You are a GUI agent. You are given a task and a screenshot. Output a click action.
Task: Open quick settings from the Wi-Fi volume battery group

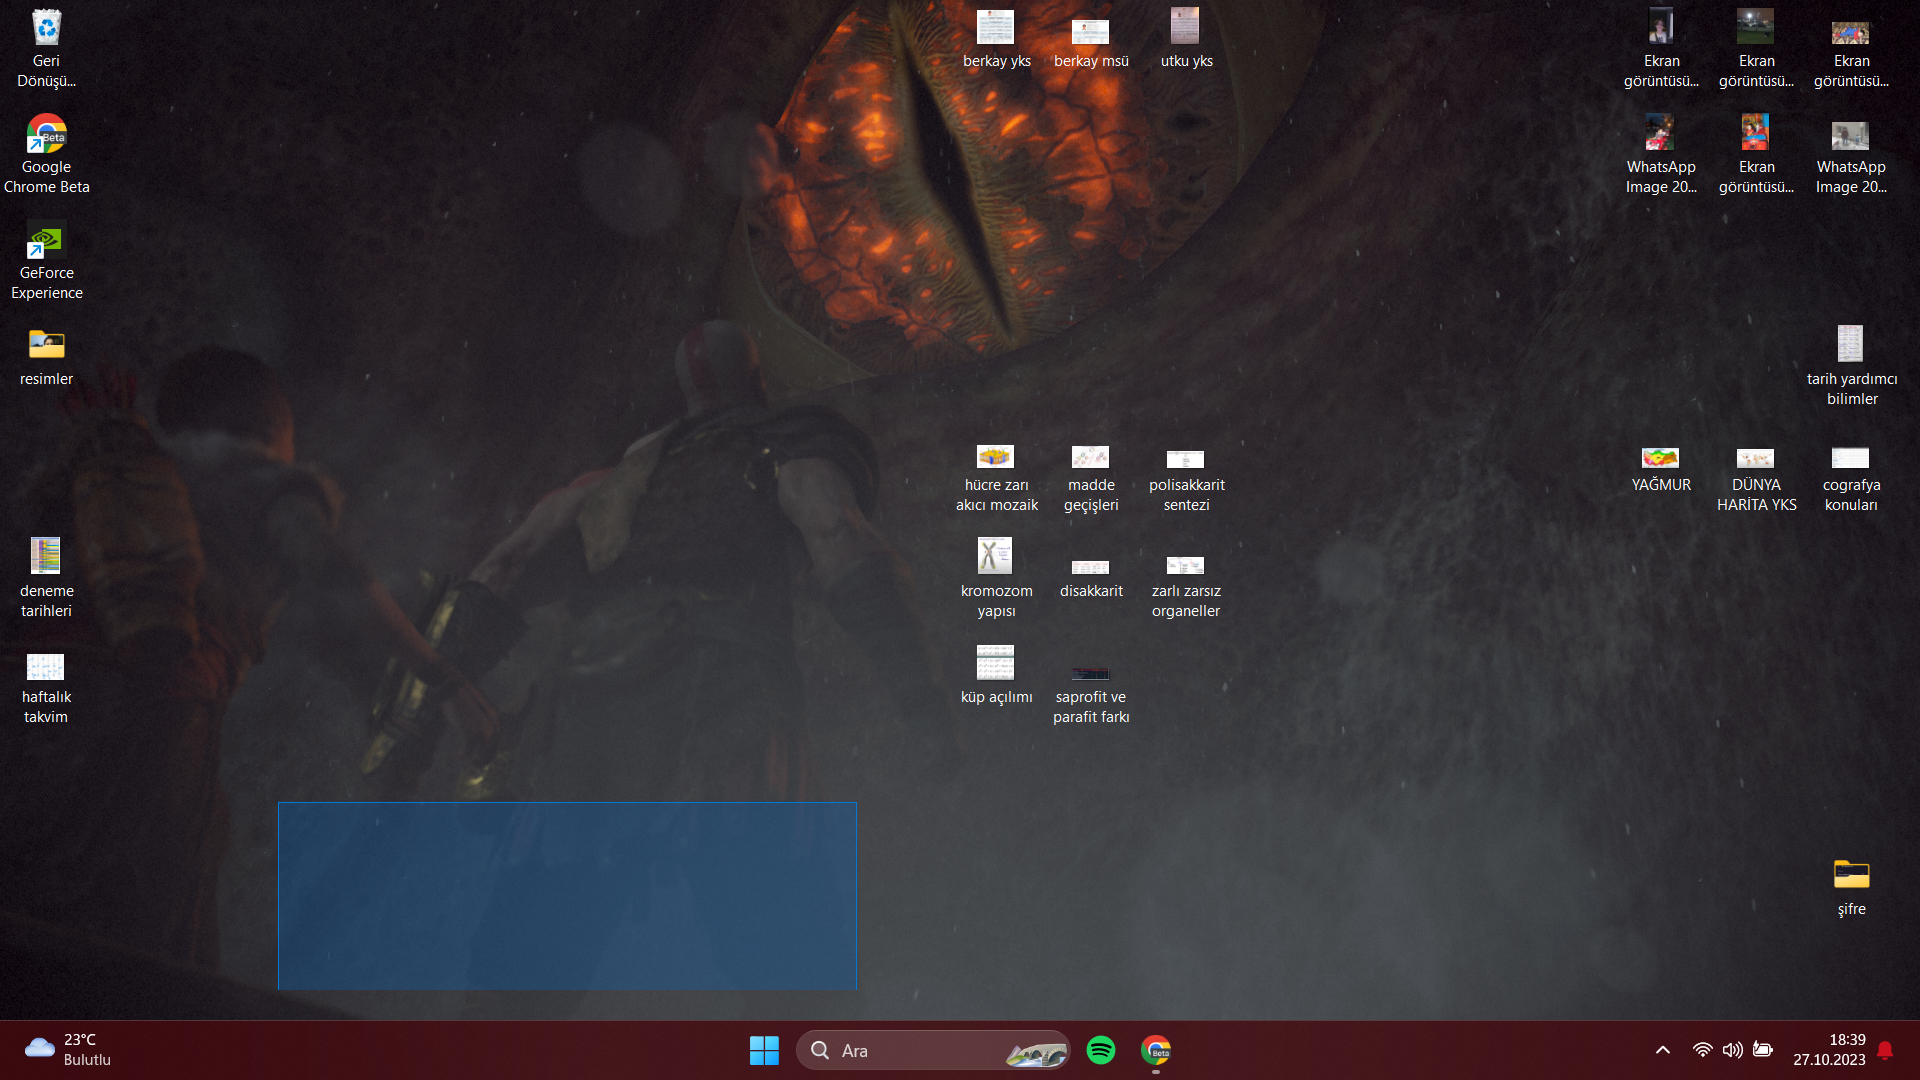point(1733,1050)
